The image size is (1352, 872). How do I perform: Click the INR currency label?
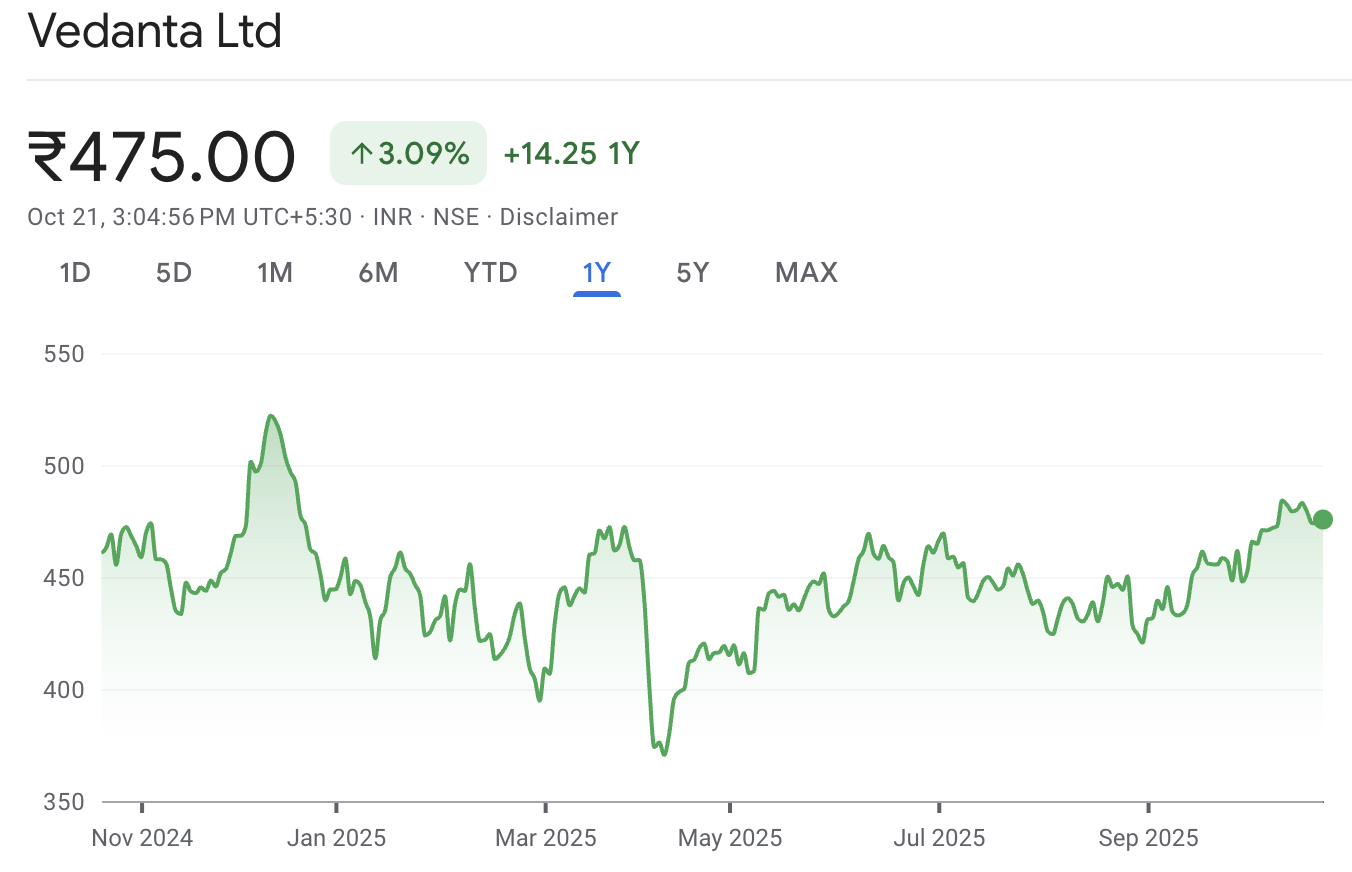[392, 216]
